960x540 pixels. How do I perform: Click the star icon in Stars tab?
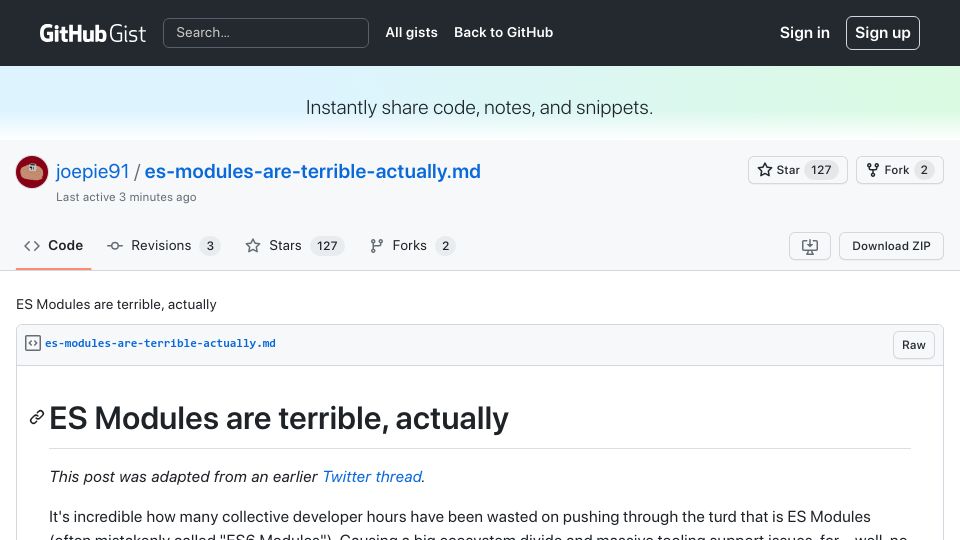click(x=253, y=246)
